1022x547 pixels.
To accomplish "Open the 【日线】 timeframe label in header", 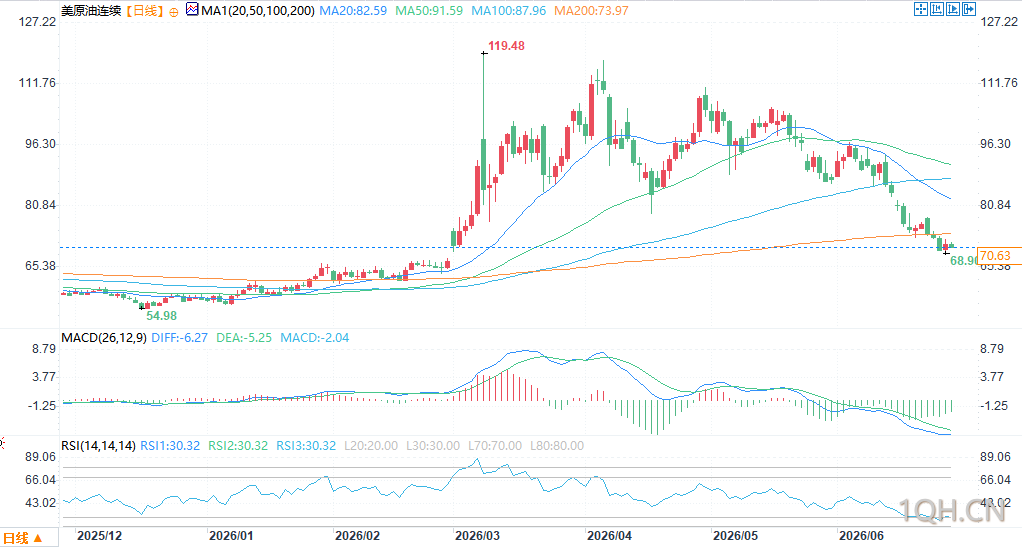I will coord(144,11).
